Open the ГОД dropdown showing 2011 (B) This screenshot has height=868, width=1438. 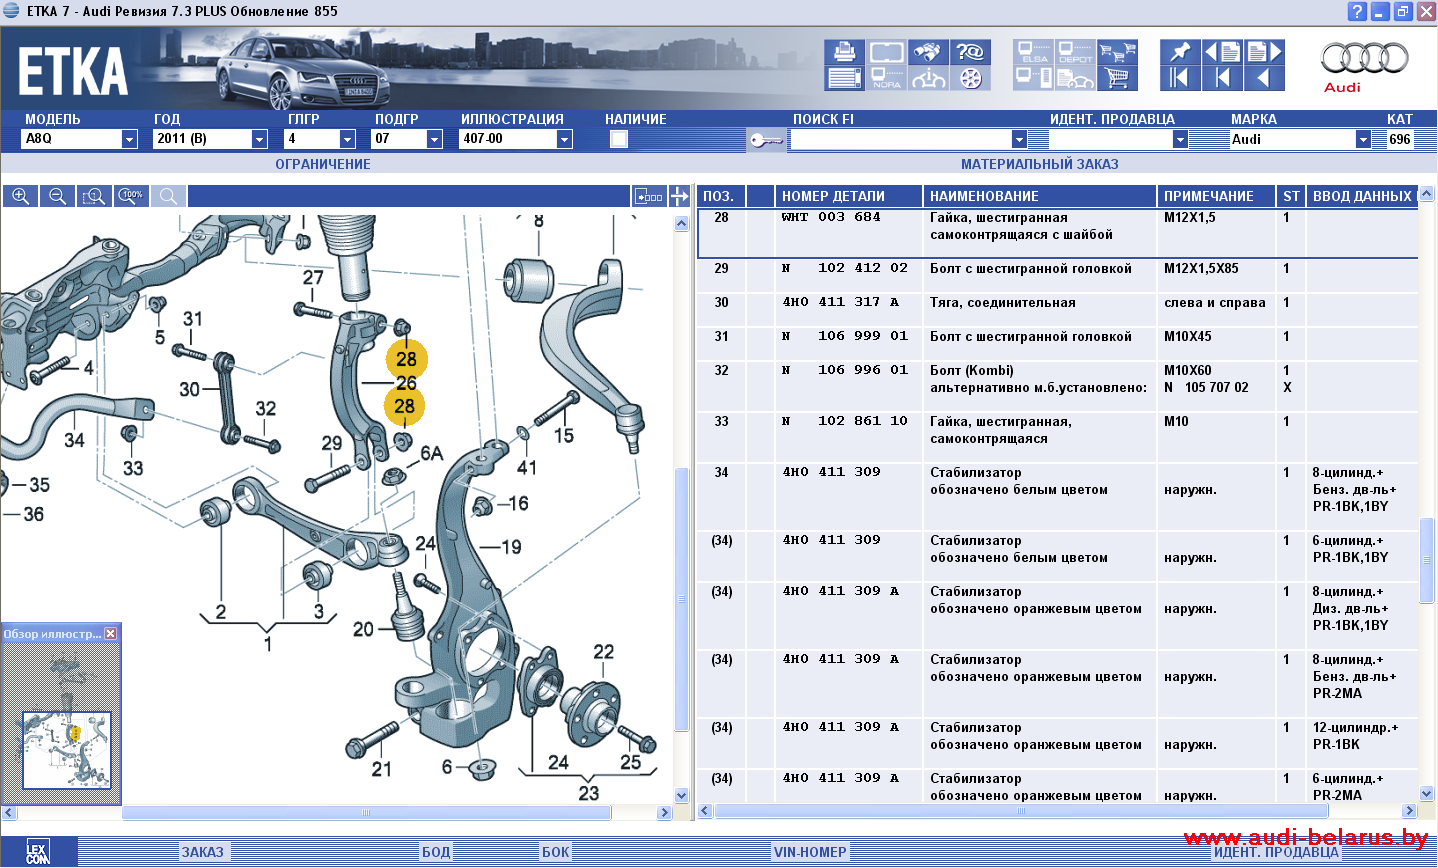[259, 139]
